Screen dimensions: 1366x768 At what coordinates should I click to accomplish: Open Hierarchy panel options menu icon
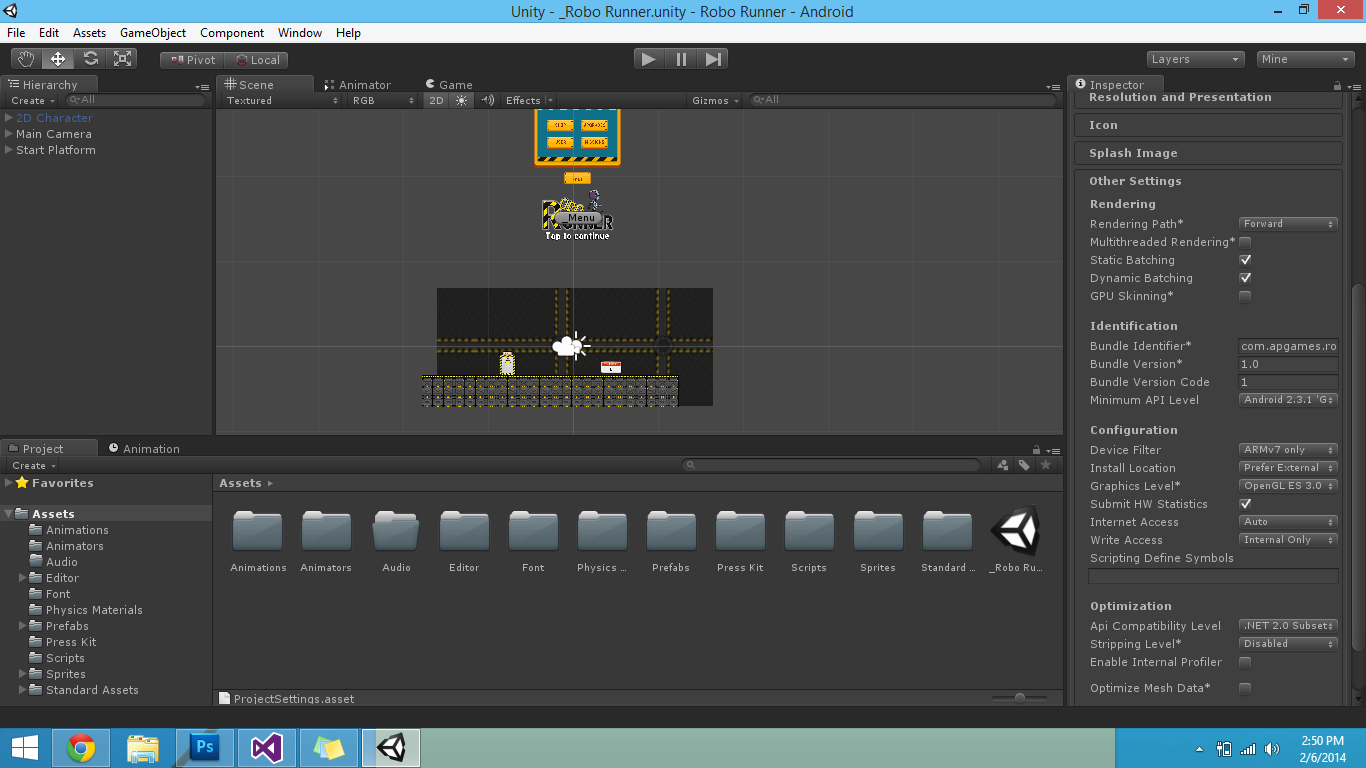coord(203,87)
